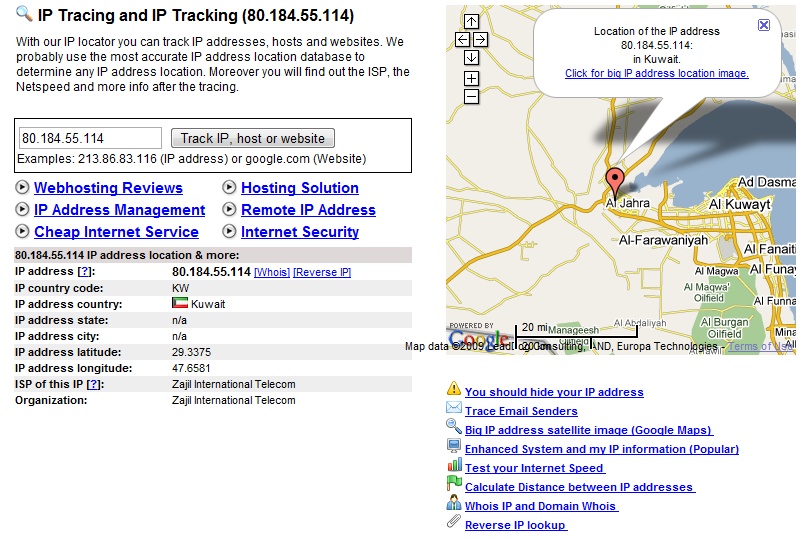Click the big IP address location image link
This screenshot has height=538, width=808.
pos(656,74)
